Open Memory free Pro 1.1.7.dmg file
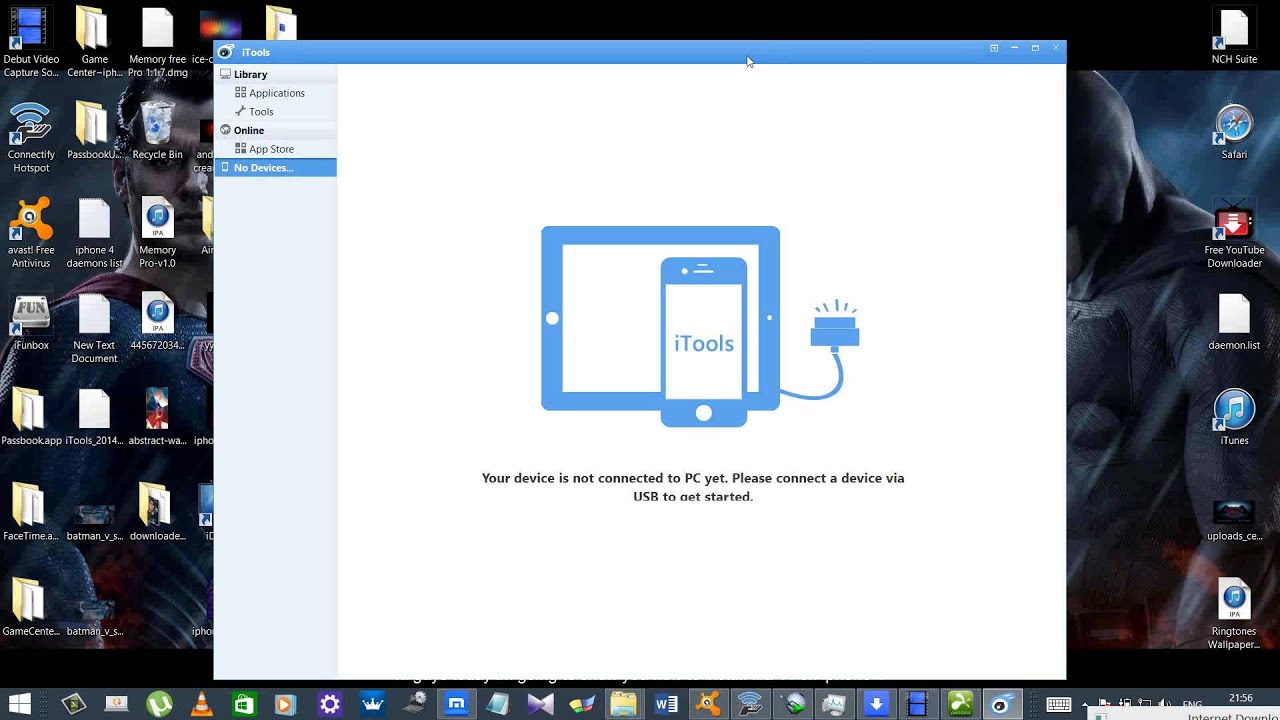This screenshot has height=720, width=1280. (x=157, y=42)
